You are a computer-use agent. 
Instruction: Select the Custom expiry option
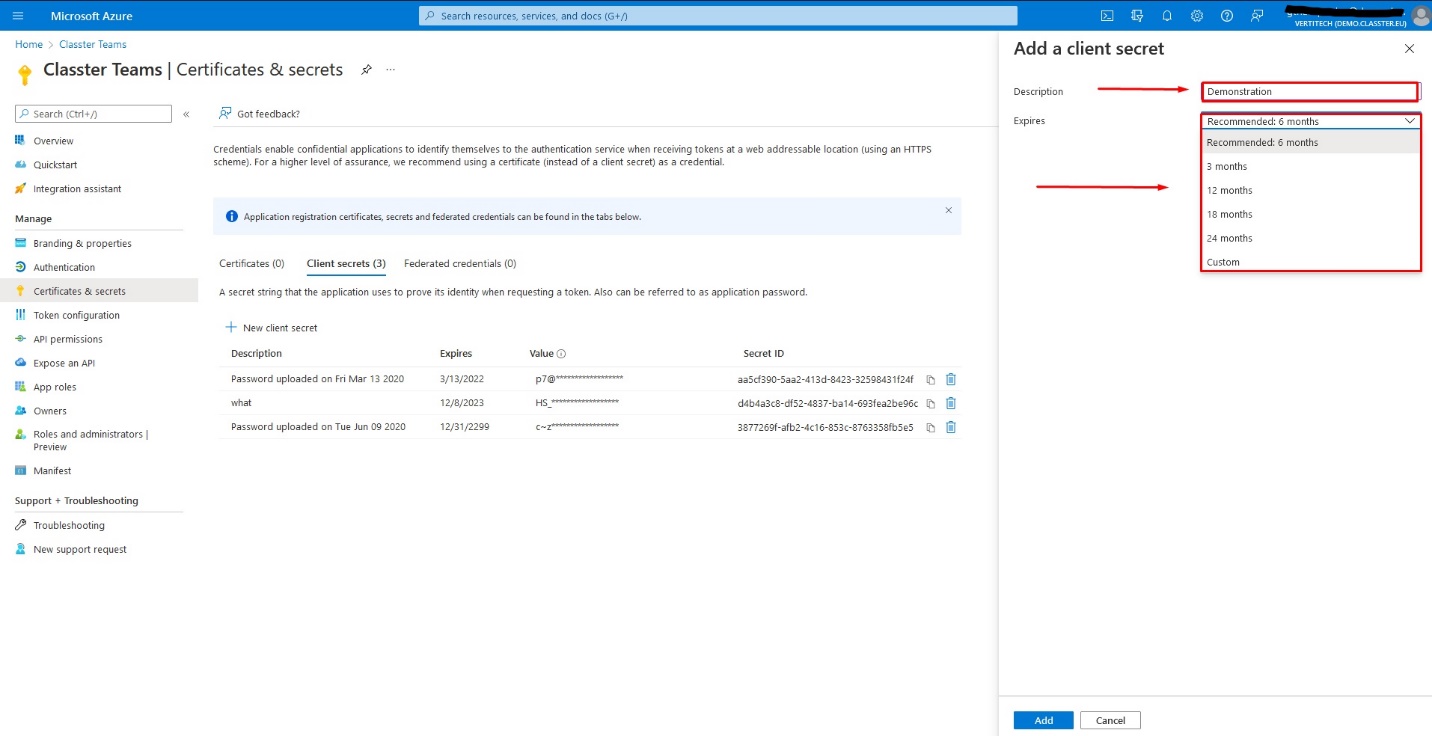point(1311,261)
